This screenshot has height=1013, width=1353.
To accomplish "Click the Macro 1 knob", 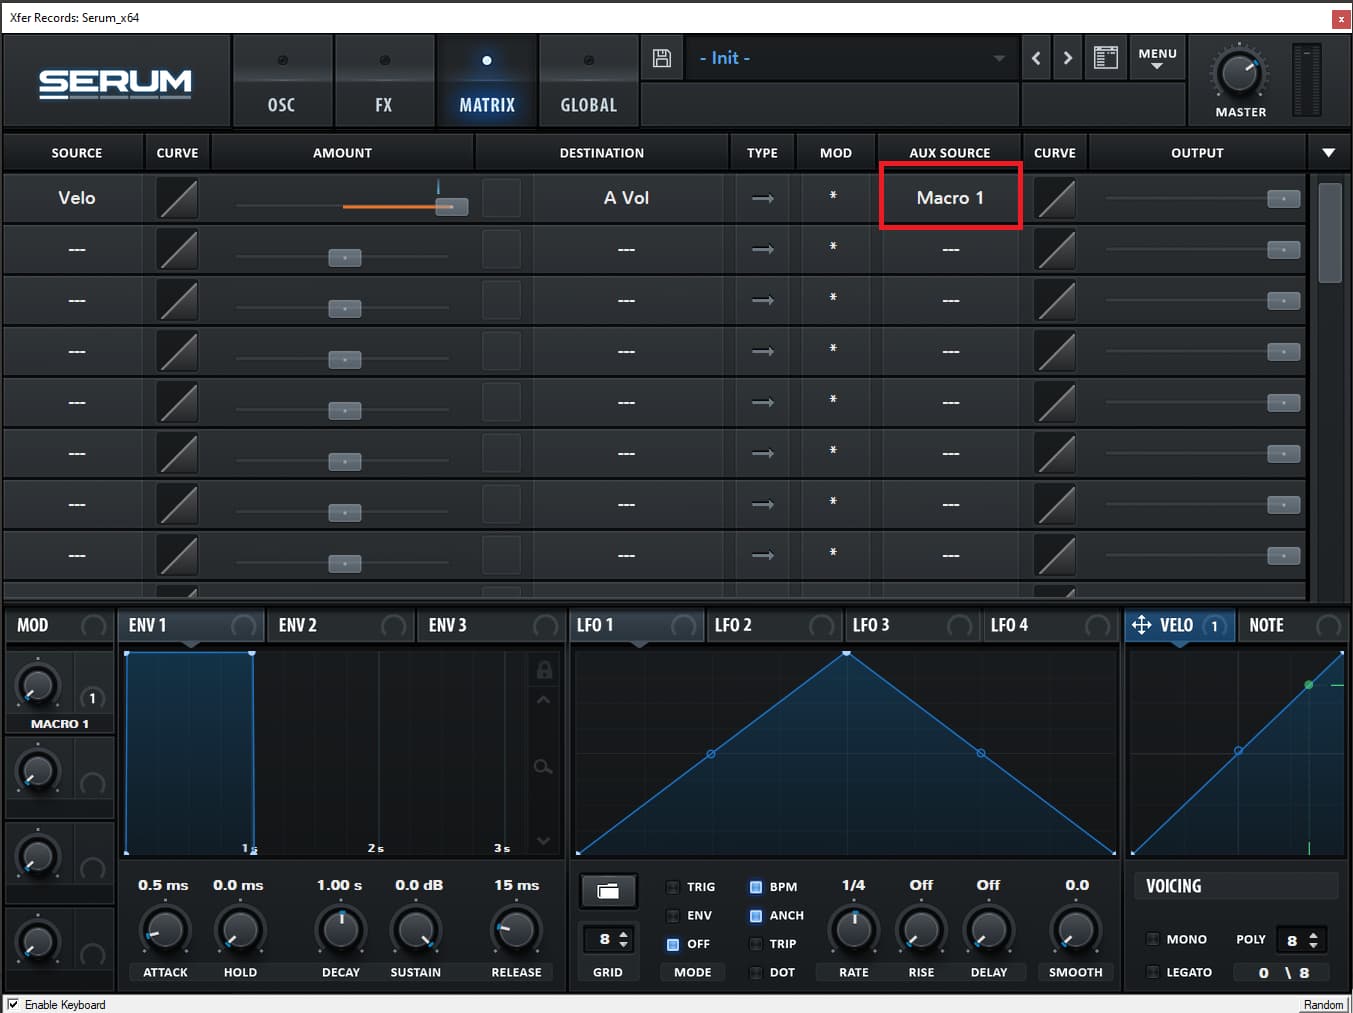I will click(x=37, y=686).
